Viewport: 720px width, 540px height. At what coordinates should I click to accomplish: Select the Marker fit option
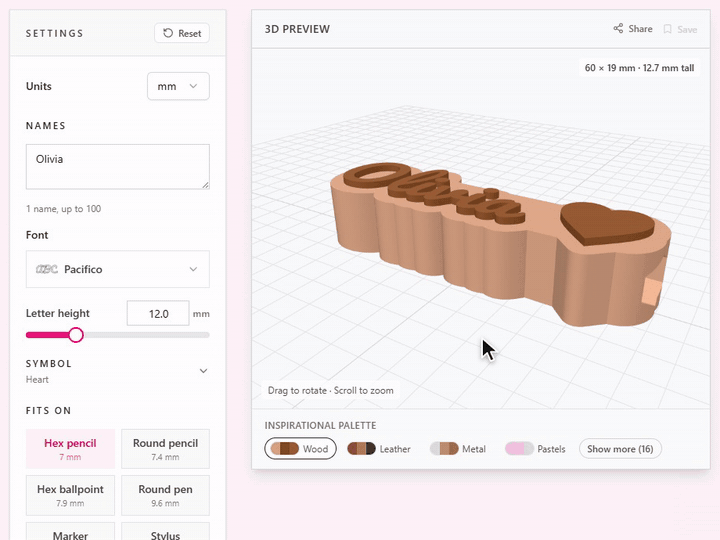point(70,532)
